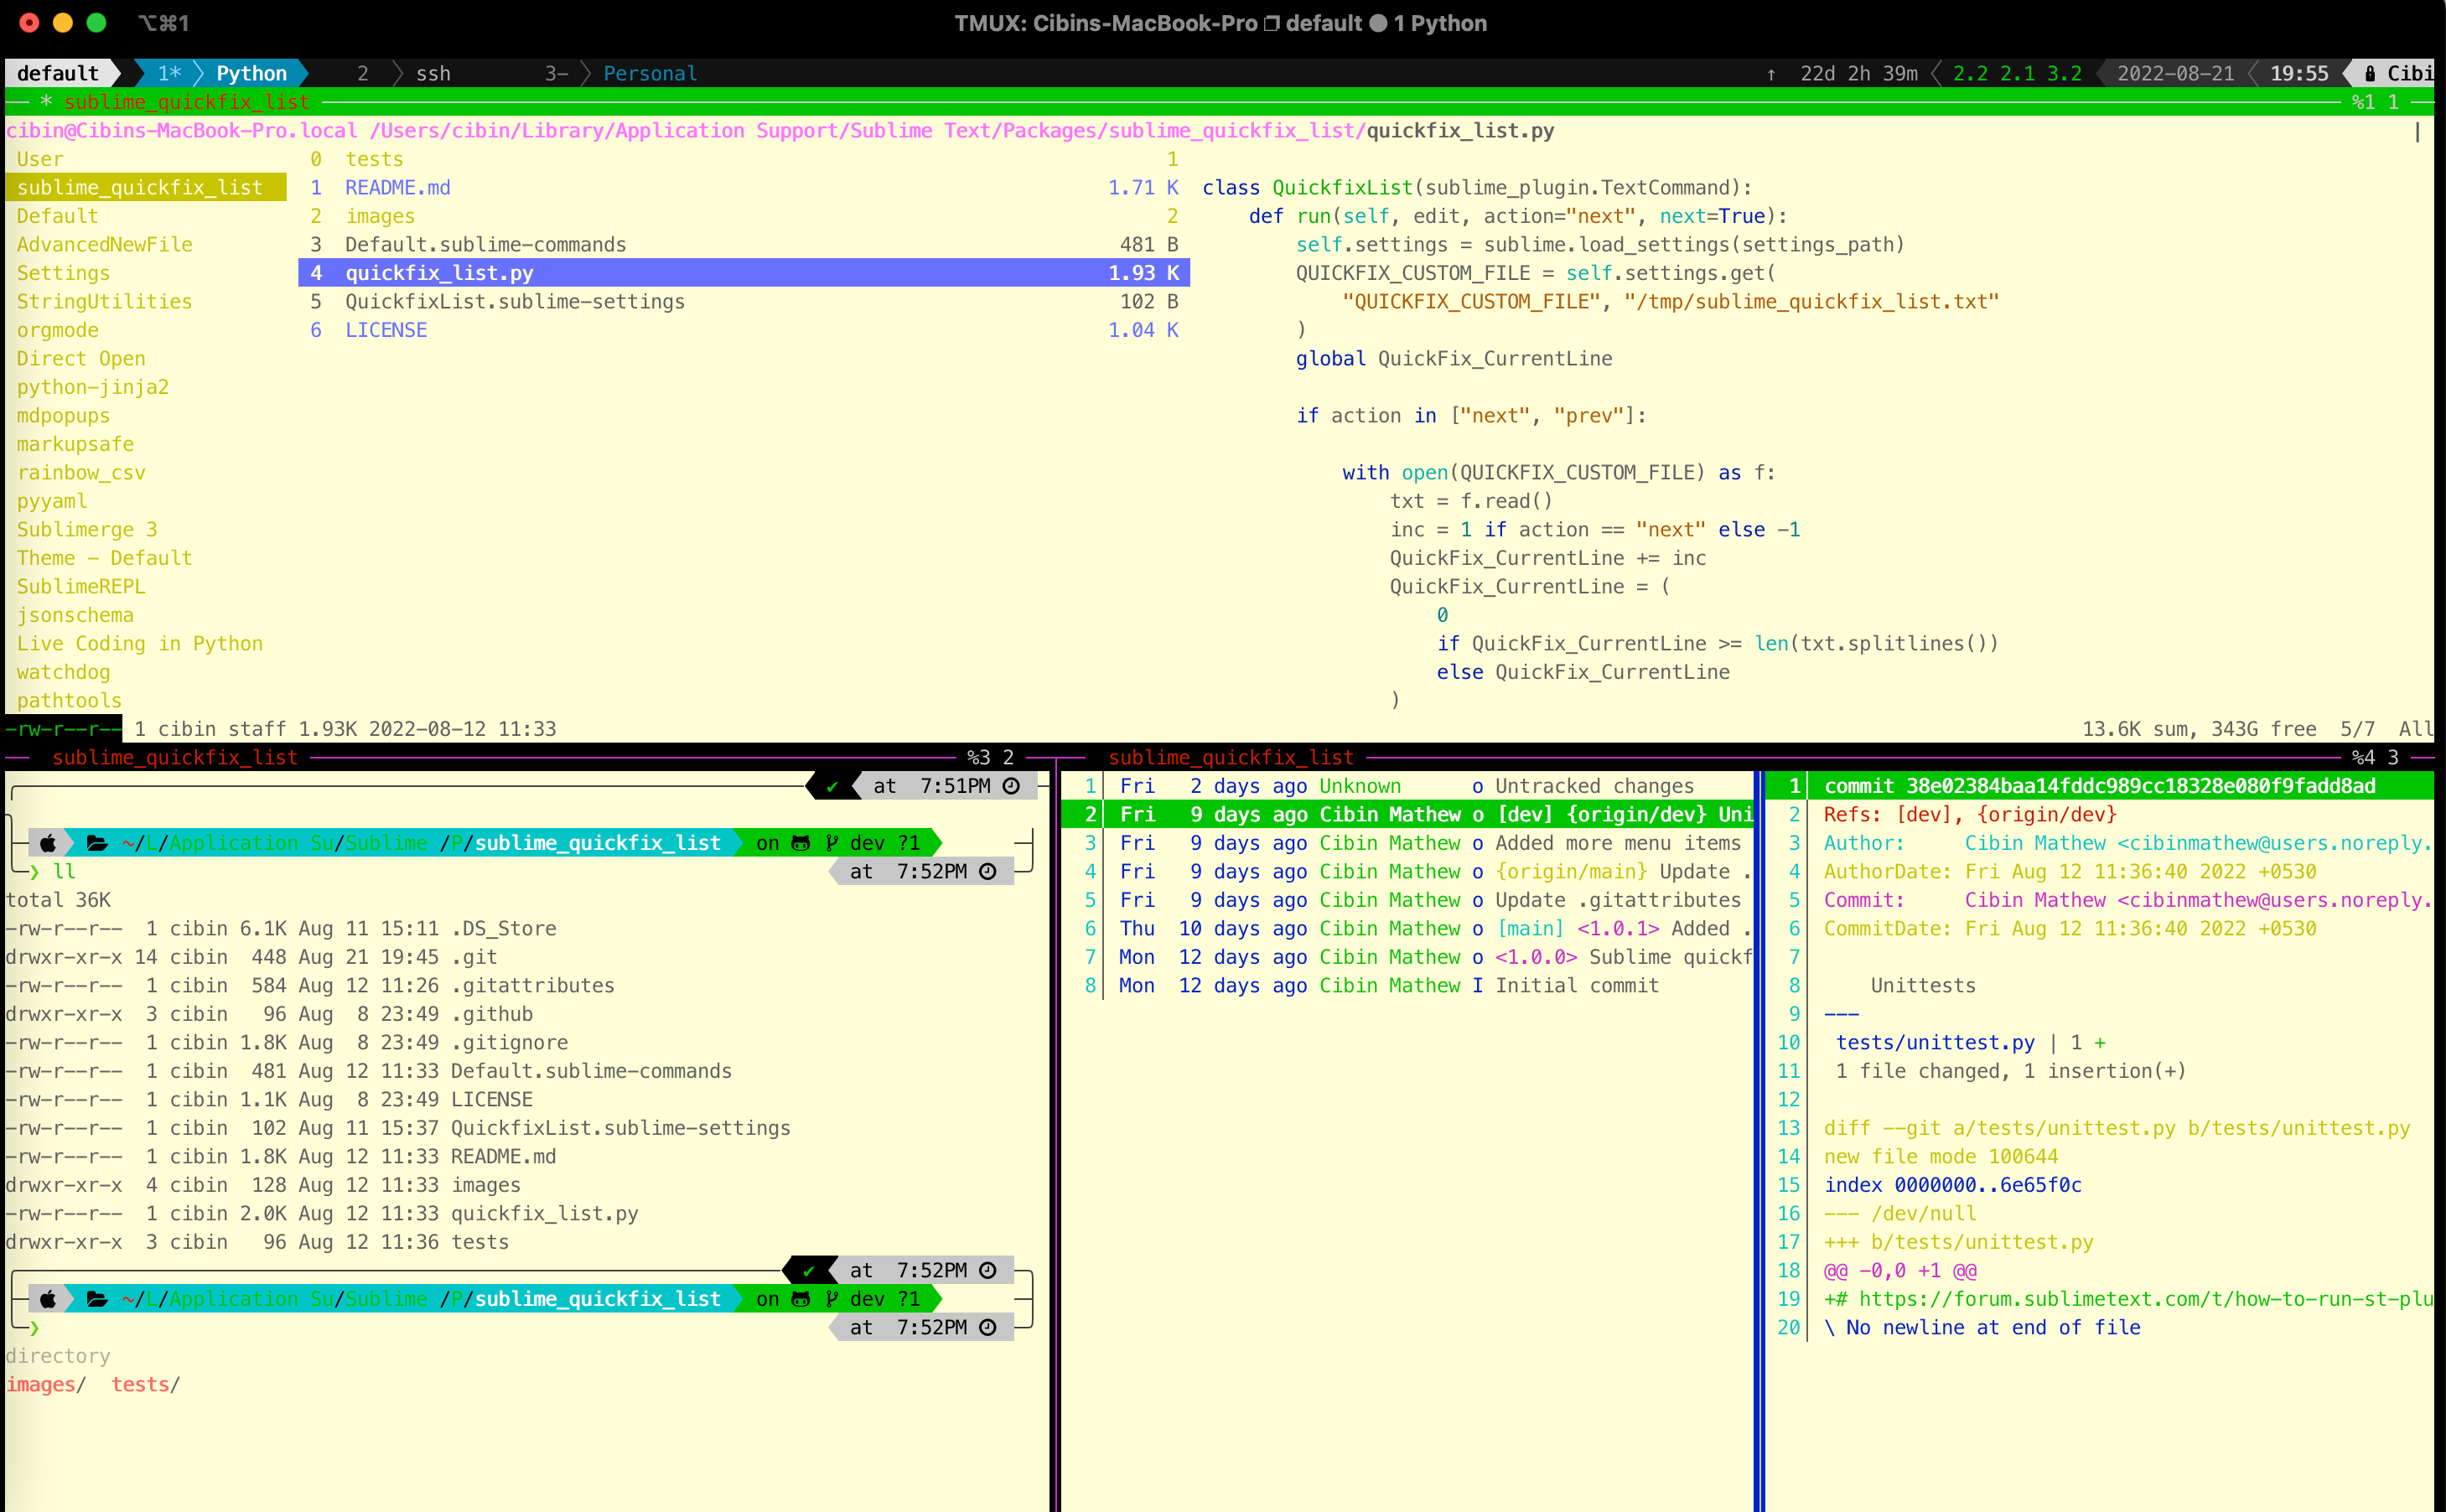Click the GitHub cat icon in the first prompt
This screenshot has width=2446, height=1512.
801,843
